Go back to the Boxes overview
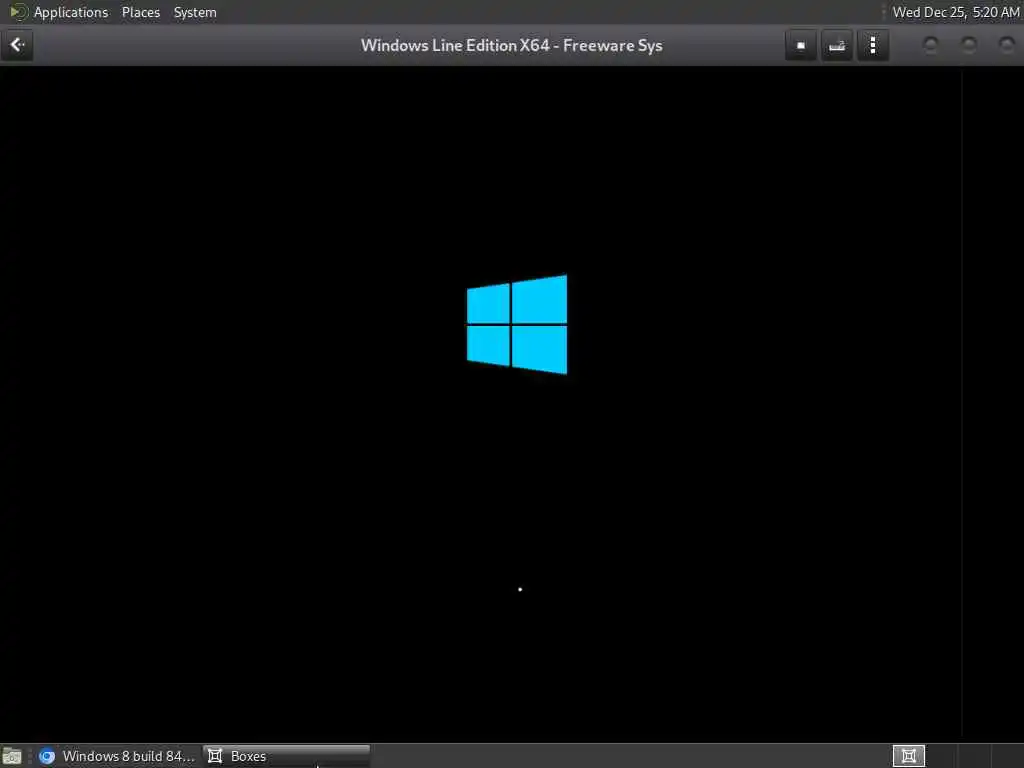Screen dimensions: 1024x768 click(x=17, y=45)
